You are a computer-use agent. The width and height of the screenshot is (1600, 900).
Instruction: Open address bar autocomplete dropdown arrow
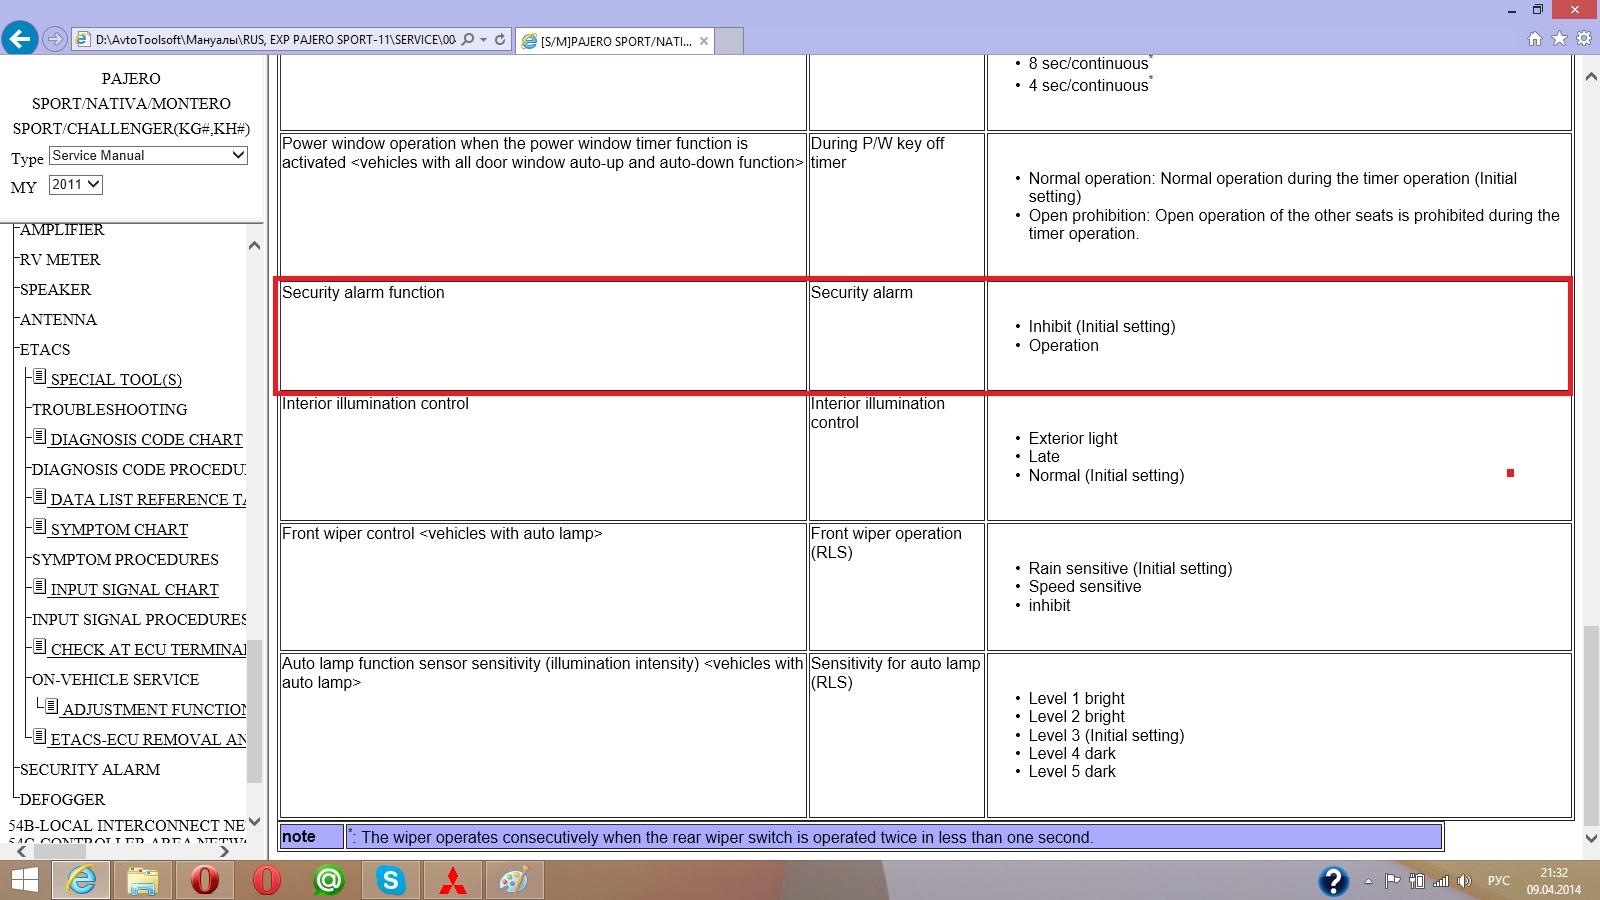[x=484, y=40]
